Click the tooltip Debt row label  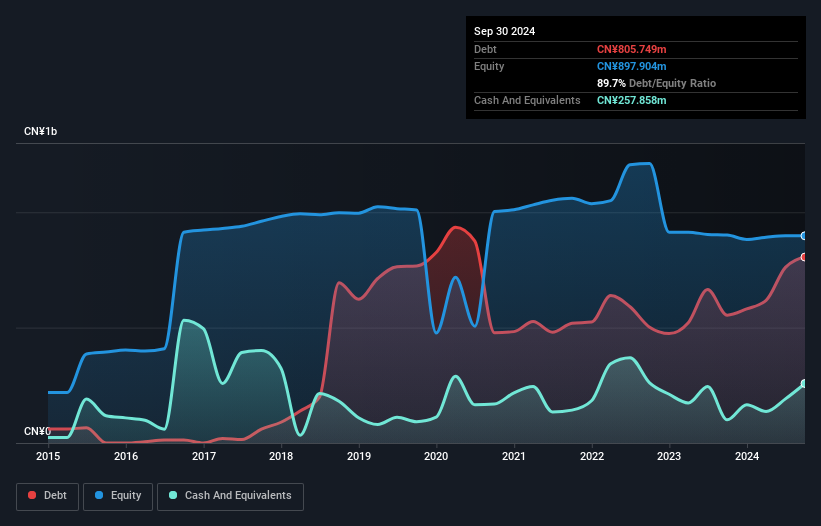click(485, 49)
